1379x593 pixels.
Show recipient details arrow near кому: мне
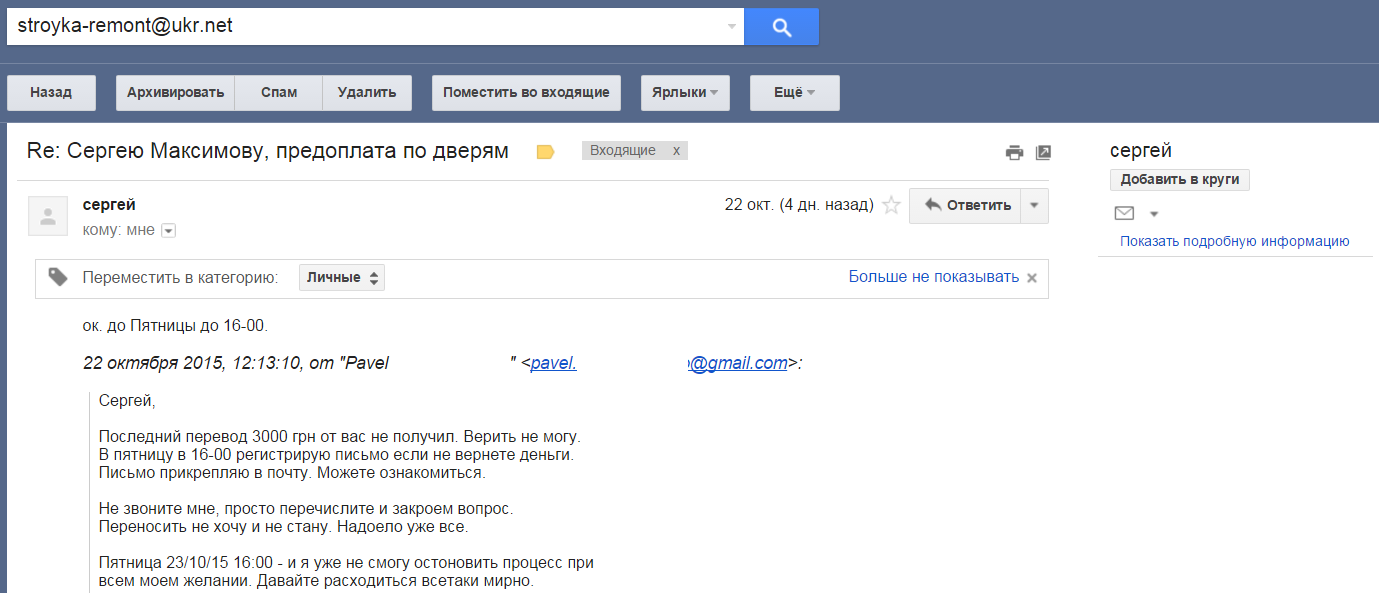[168, 231]
